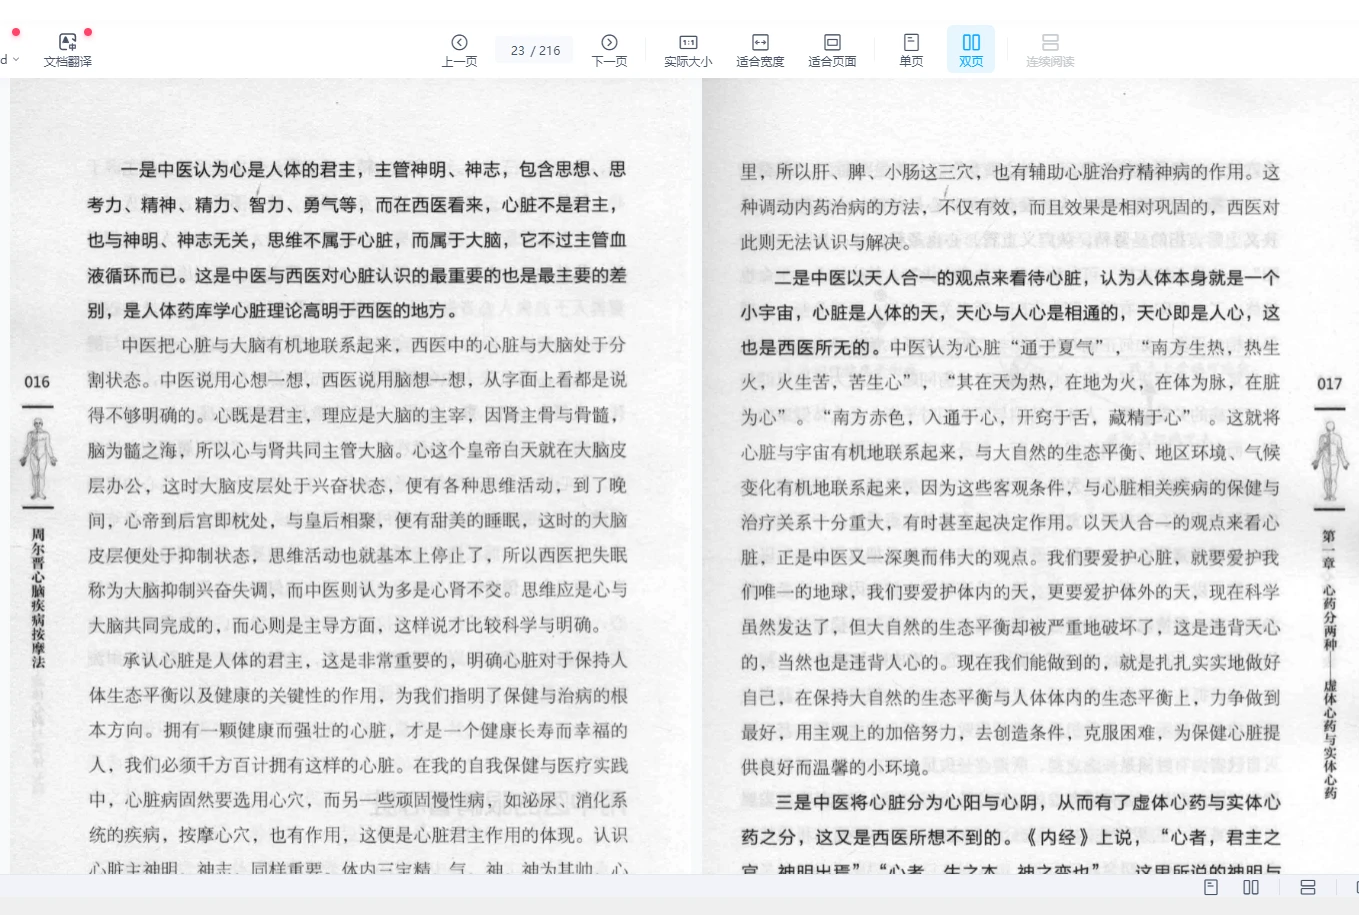The width and height of the screenshot is (1359, 915).
Task: Go to previous page with 上一页
Action: pos(459,49)
